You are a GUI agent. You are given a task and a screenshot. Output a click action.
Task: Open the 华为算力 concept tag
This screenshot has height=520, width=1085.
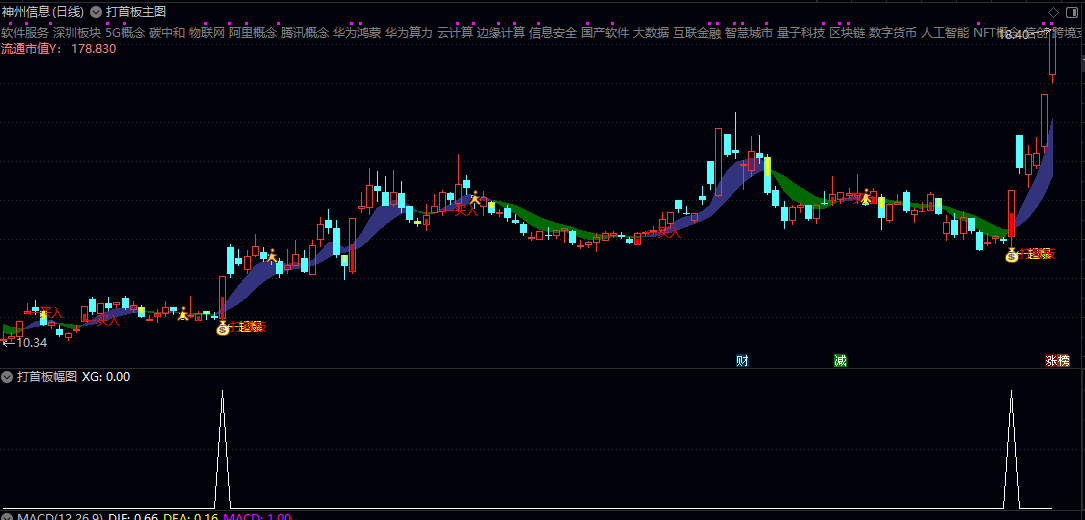[x=409, y=33]
